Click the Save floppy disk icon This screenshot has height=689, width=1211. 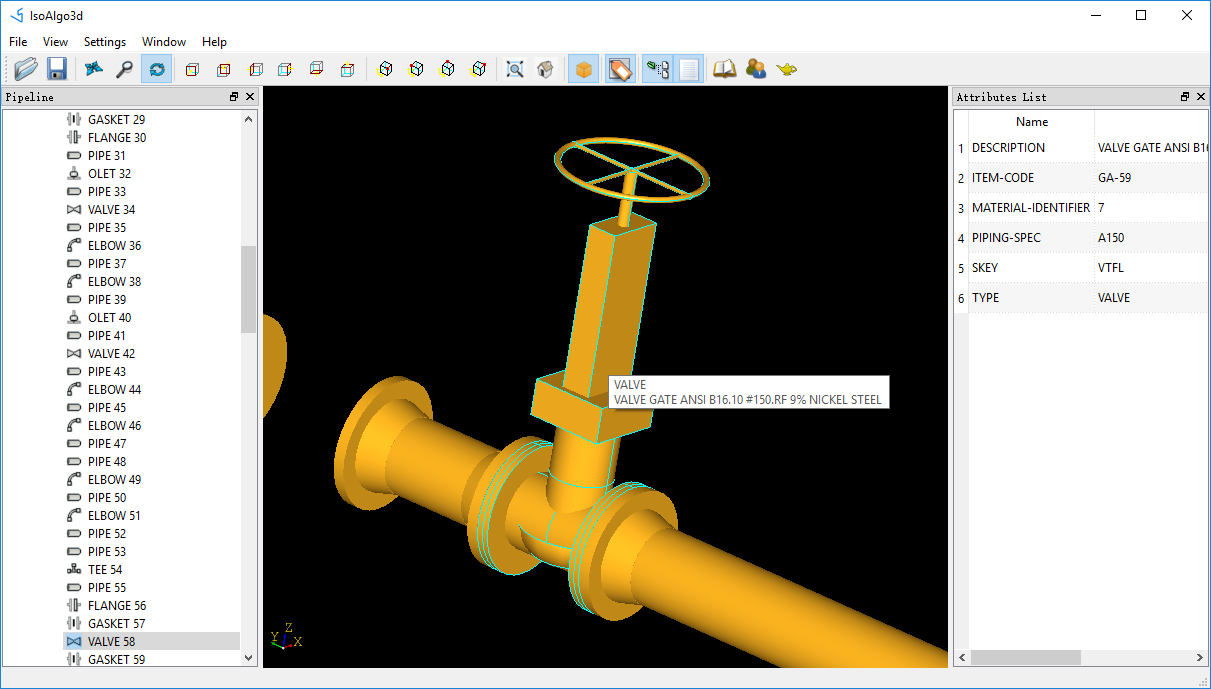pyautogui.click(x=57, y=69)
